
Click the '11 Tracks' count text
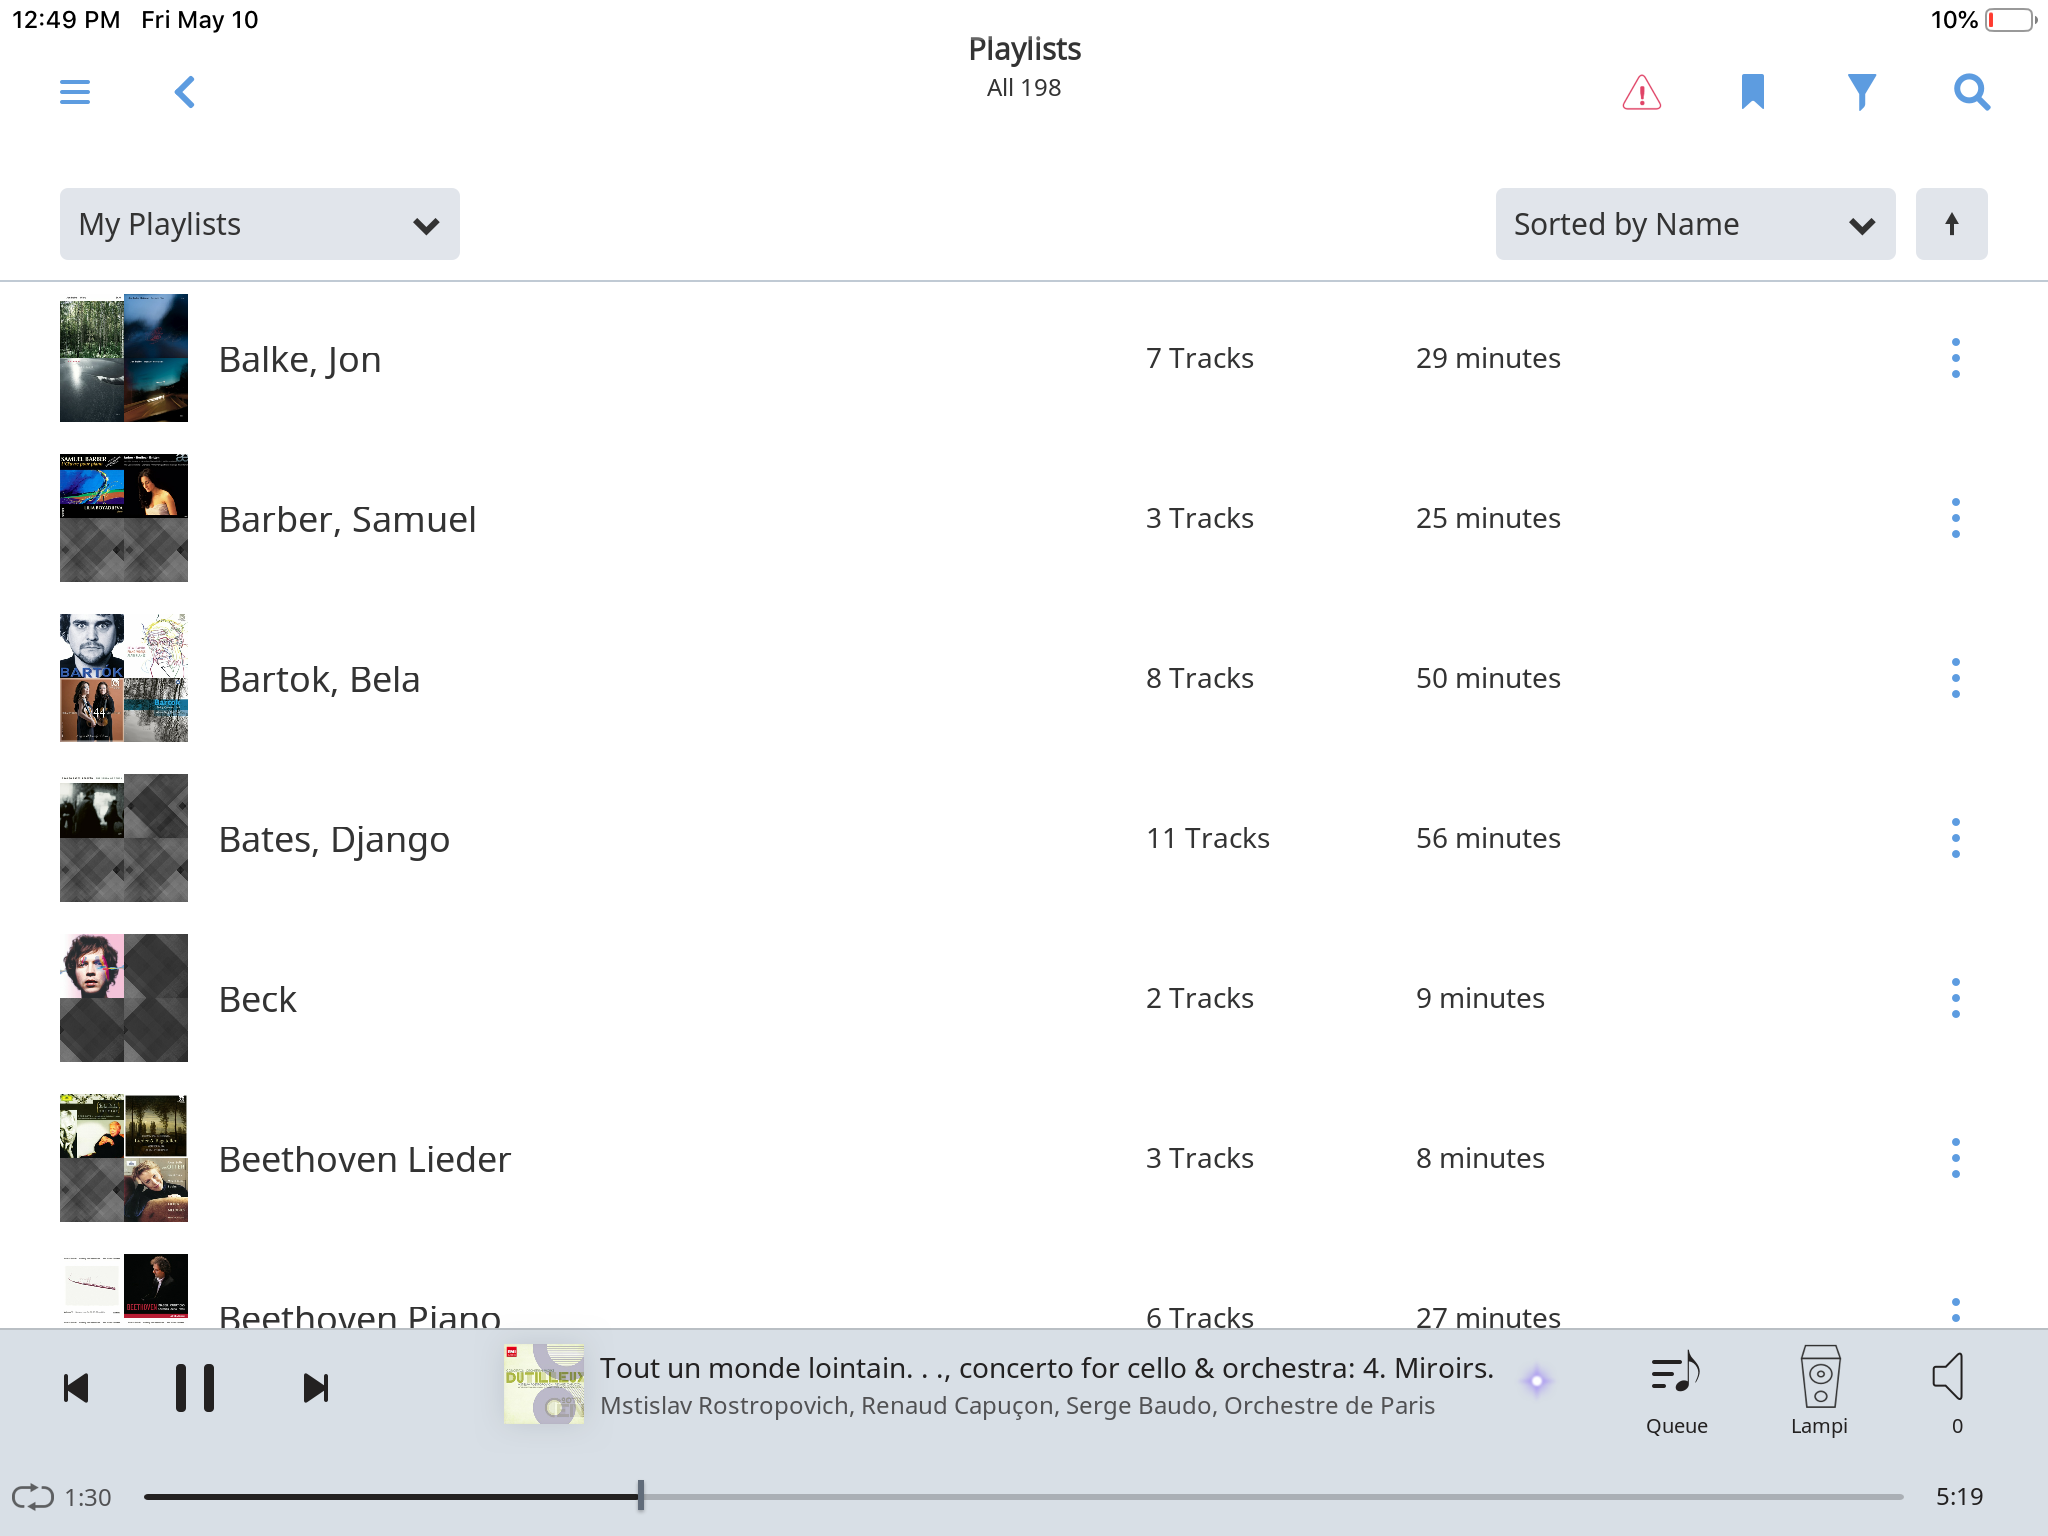point(1207,838)
